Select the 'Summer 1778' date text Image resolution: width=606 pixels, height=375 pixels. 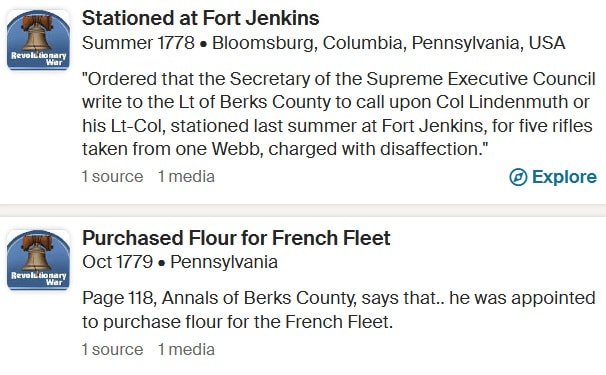coord(138,43)
